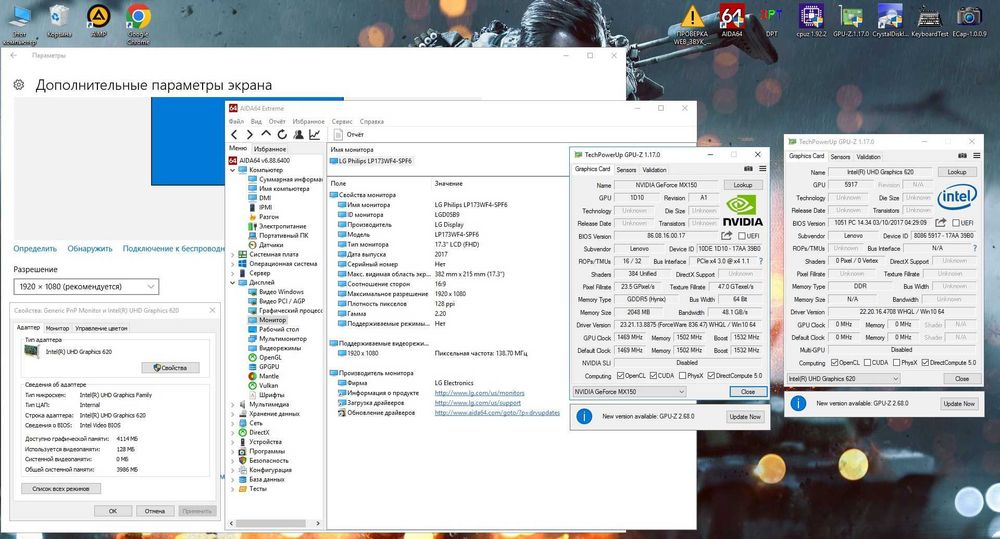Open the NVIDIA GeForce MX150 GPU selector dropdown
Screen dimensions: 1000x539
click(x=629, y=392)
